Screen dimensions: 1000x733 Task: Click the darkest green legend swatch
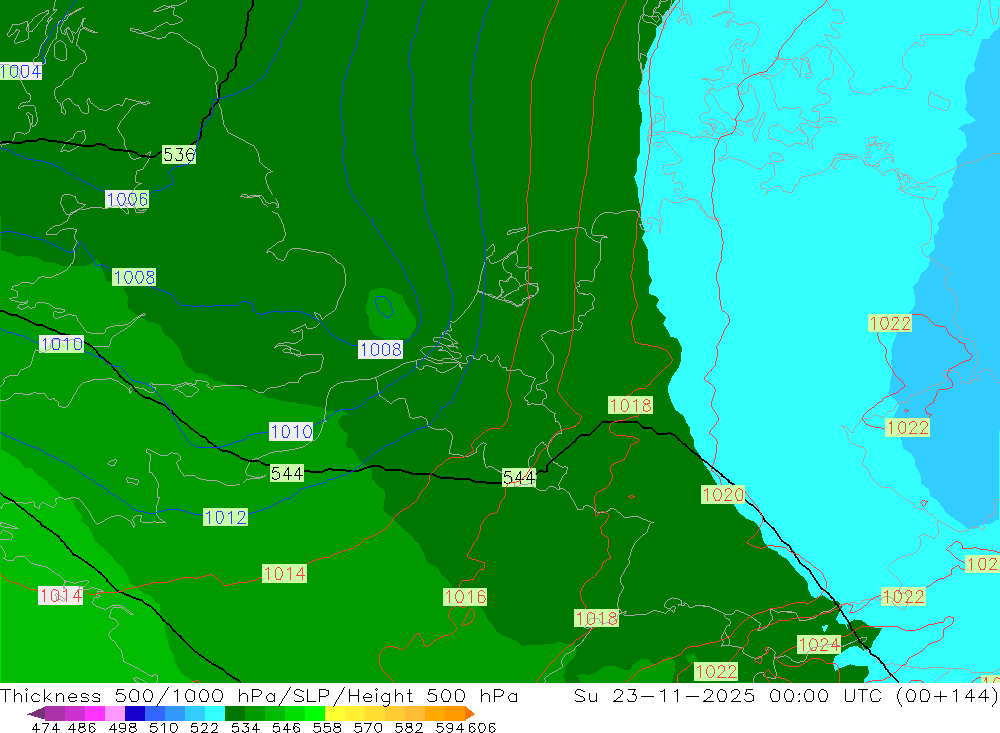pos(235,713)
